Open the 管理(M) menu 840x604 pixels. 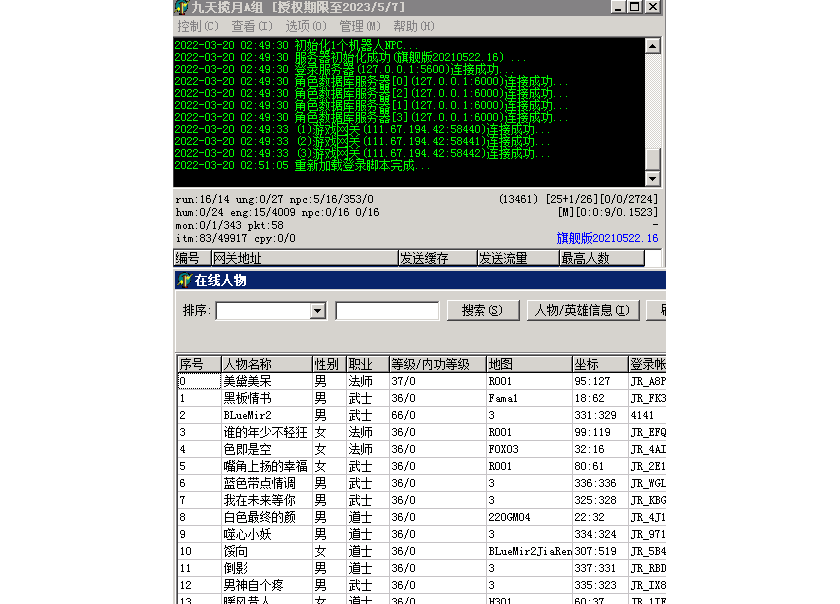point(360,26)
